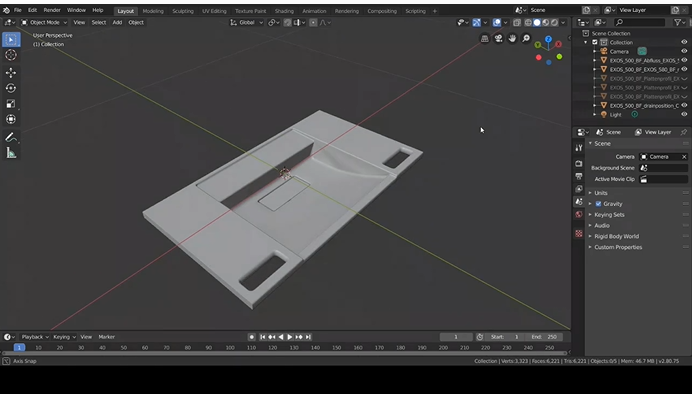Click the pin icon in properties header
This screenshot has height=394, width=692.
point(684,132)
